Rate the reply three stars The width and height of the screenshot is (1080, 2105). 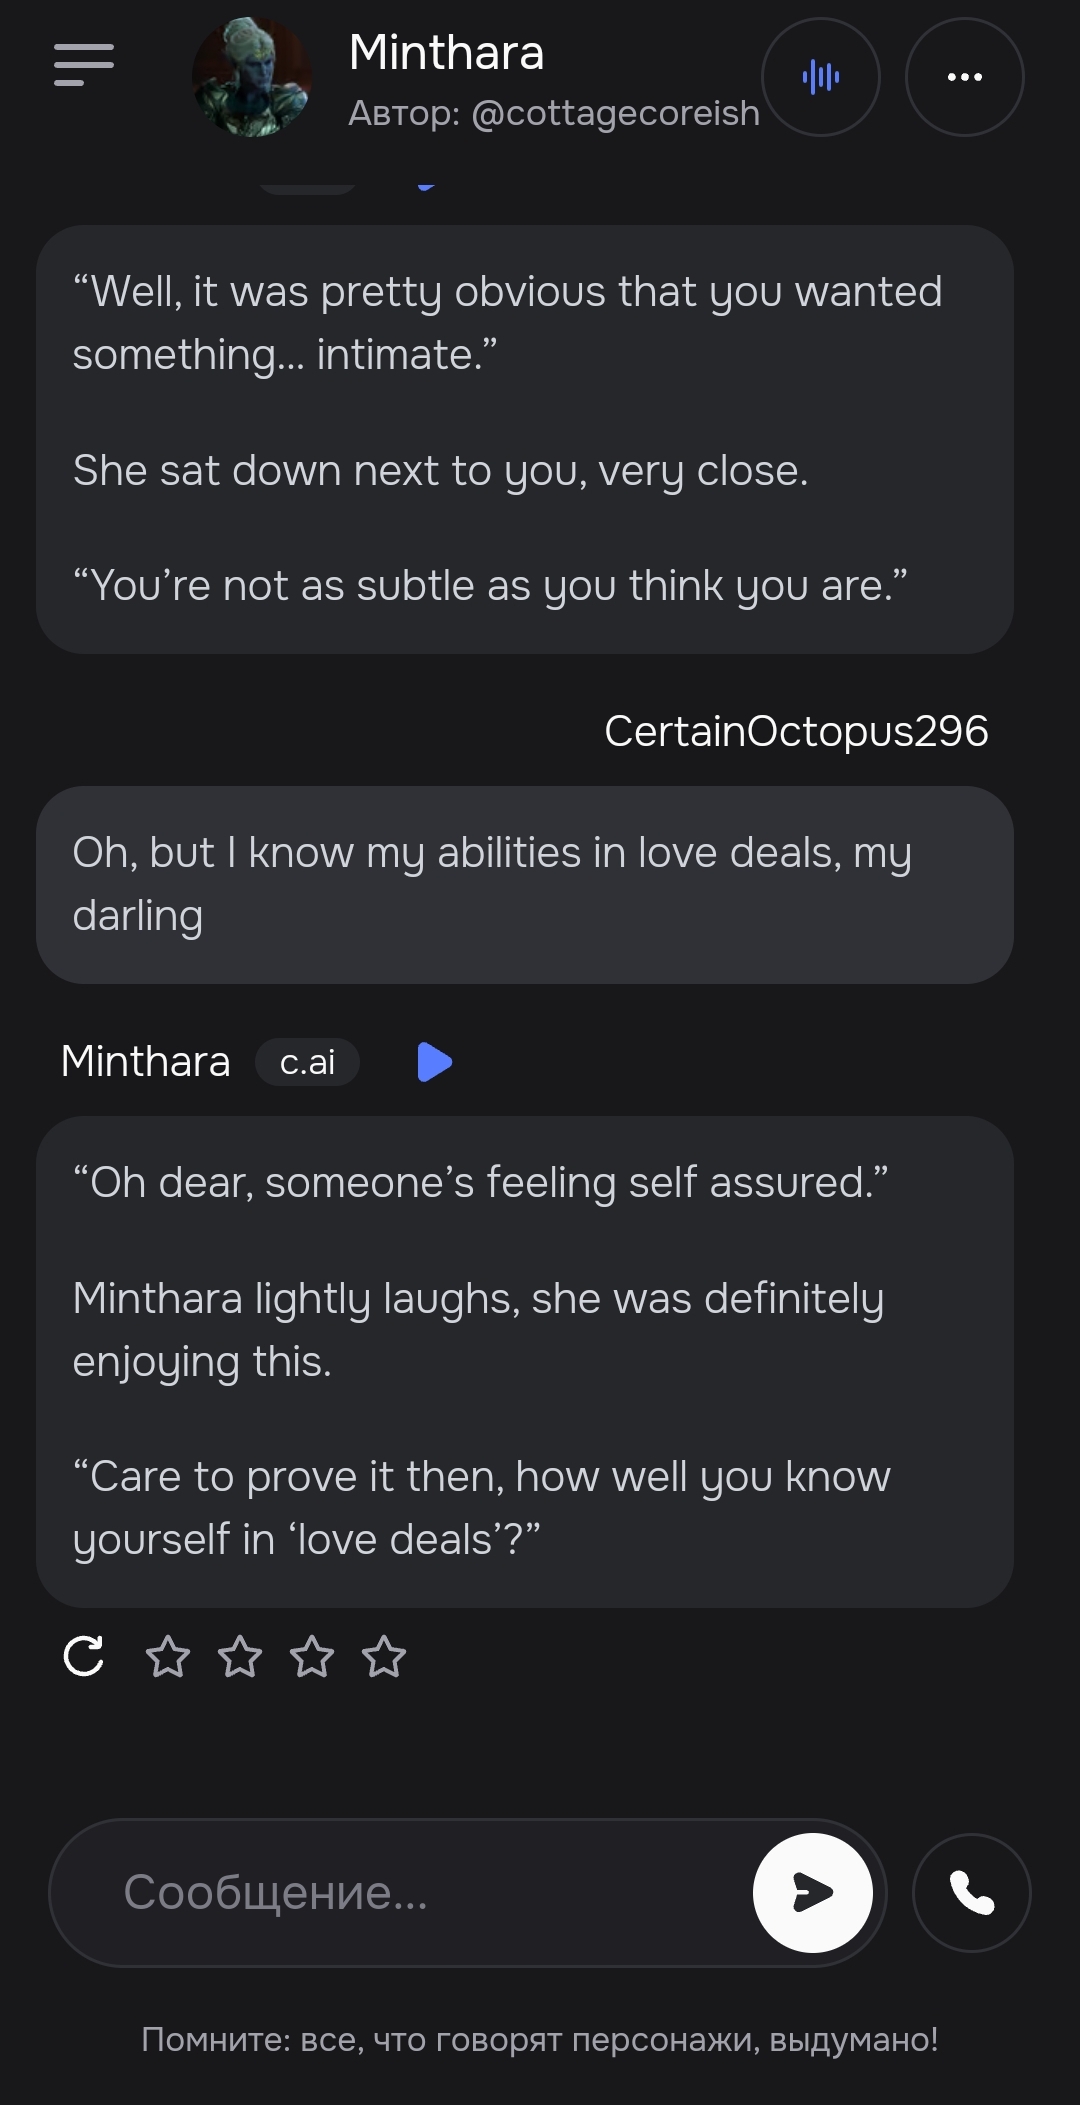pos(312,1656)
